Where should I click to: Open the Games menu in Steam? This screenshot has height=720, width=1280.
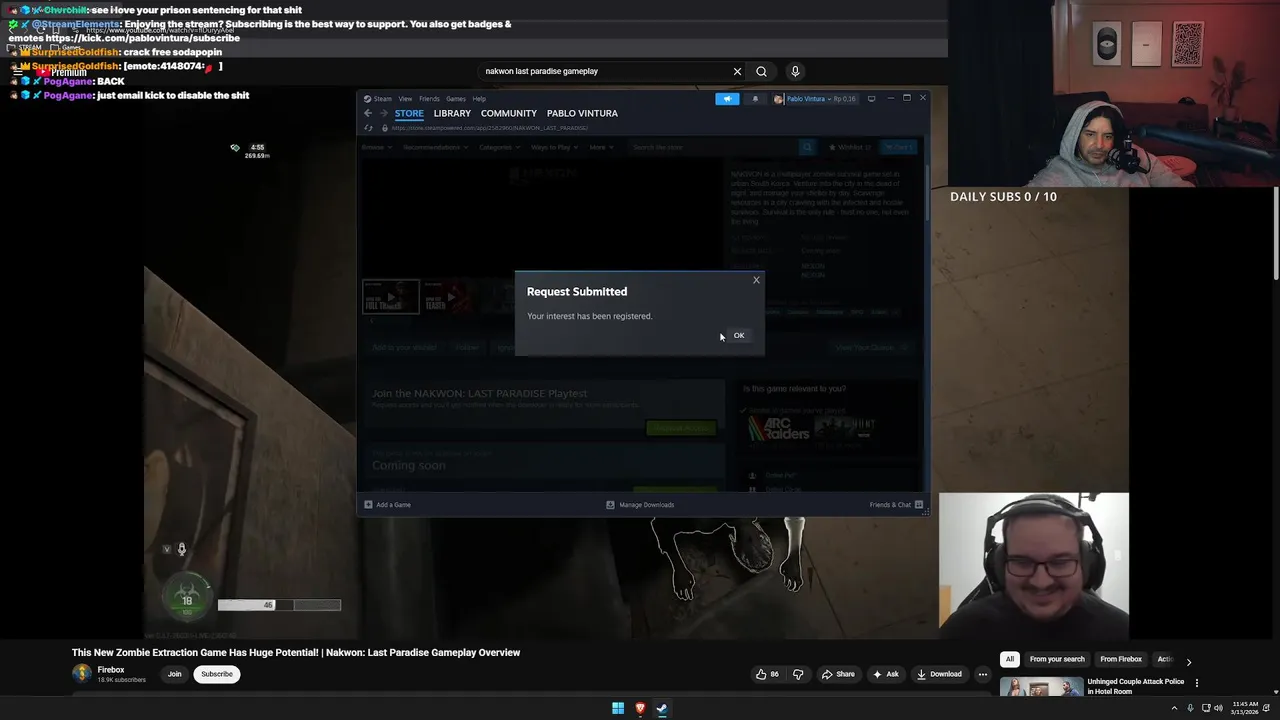[456, 99]
